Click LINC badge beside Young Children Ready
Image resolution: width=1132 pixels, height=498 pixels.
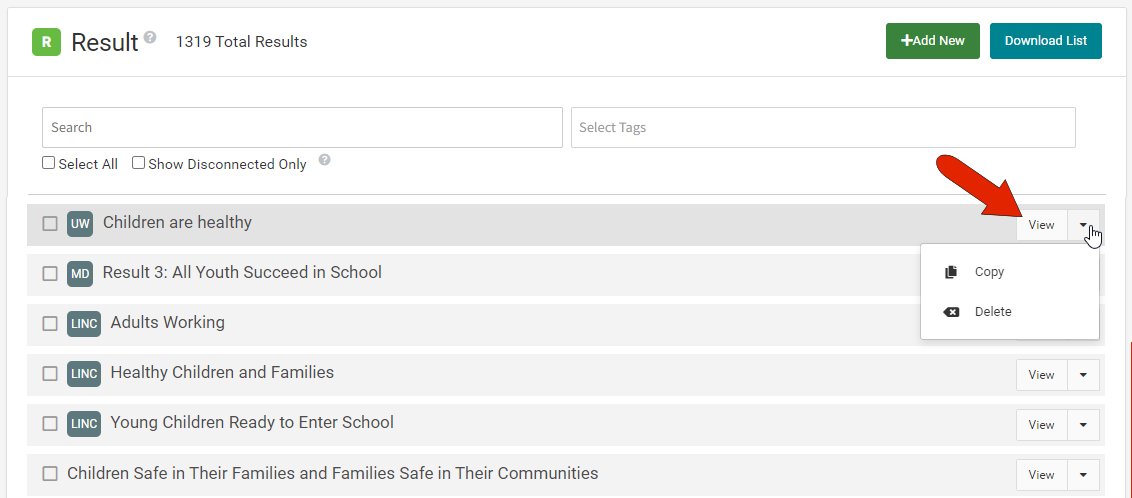click(x=84, y=424)
